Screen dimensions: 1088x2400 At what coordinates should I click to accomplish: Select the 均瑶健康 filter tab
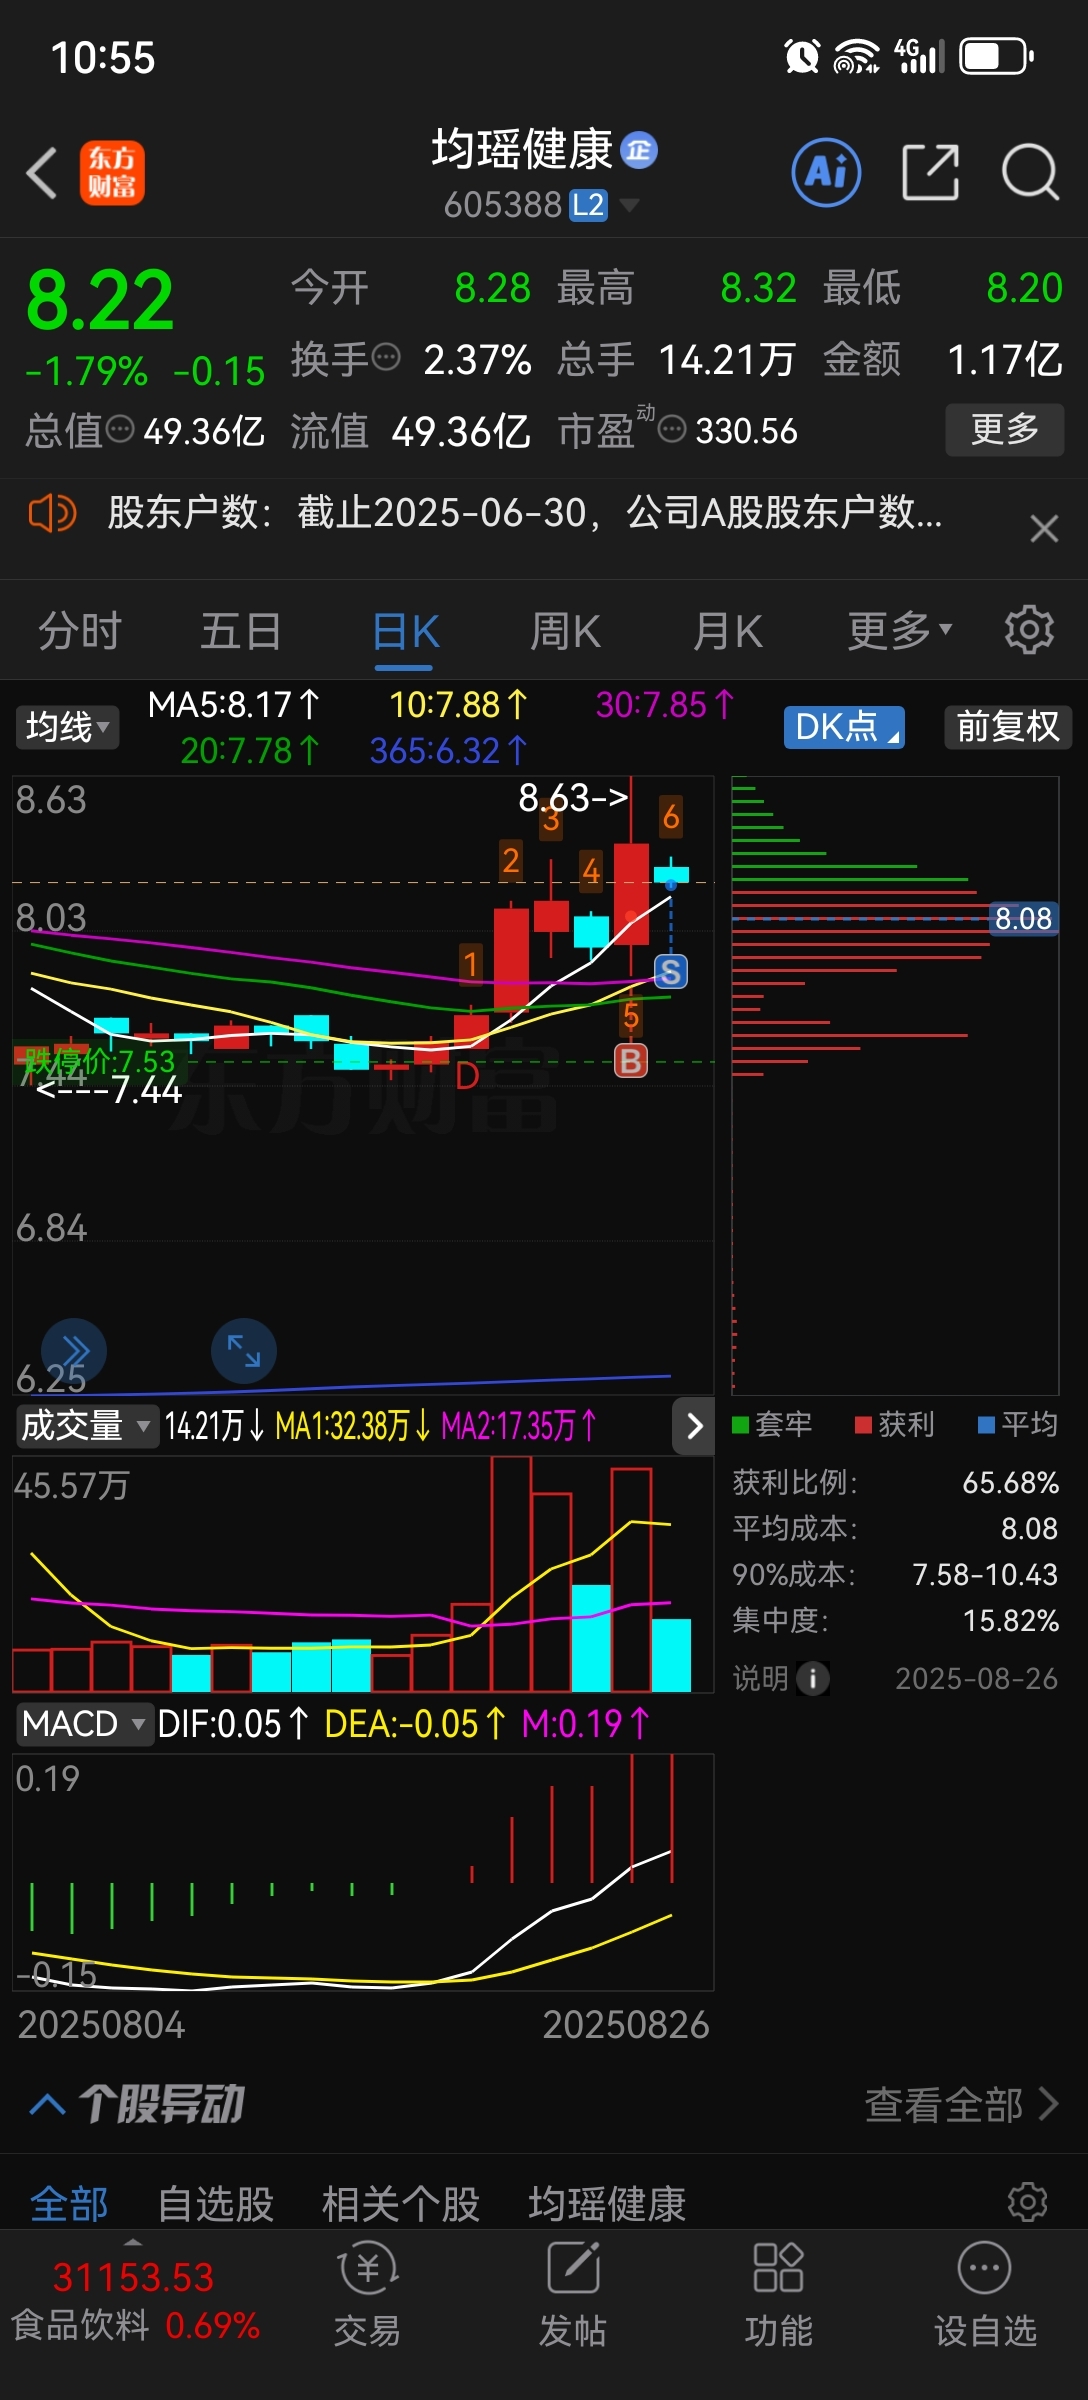[x=607, y=2204]
